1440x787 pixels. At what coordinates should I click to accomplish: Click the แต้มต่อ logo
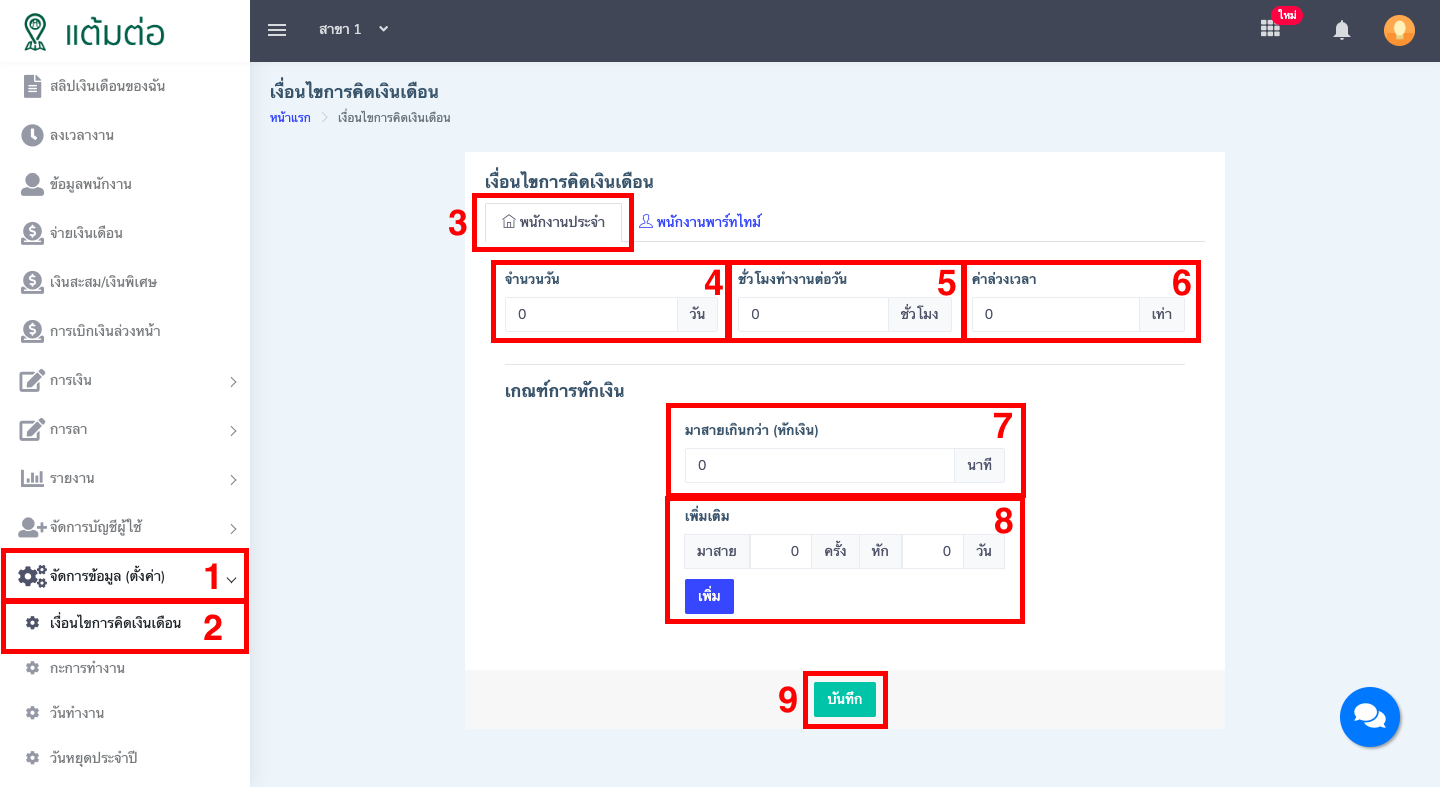95,31
